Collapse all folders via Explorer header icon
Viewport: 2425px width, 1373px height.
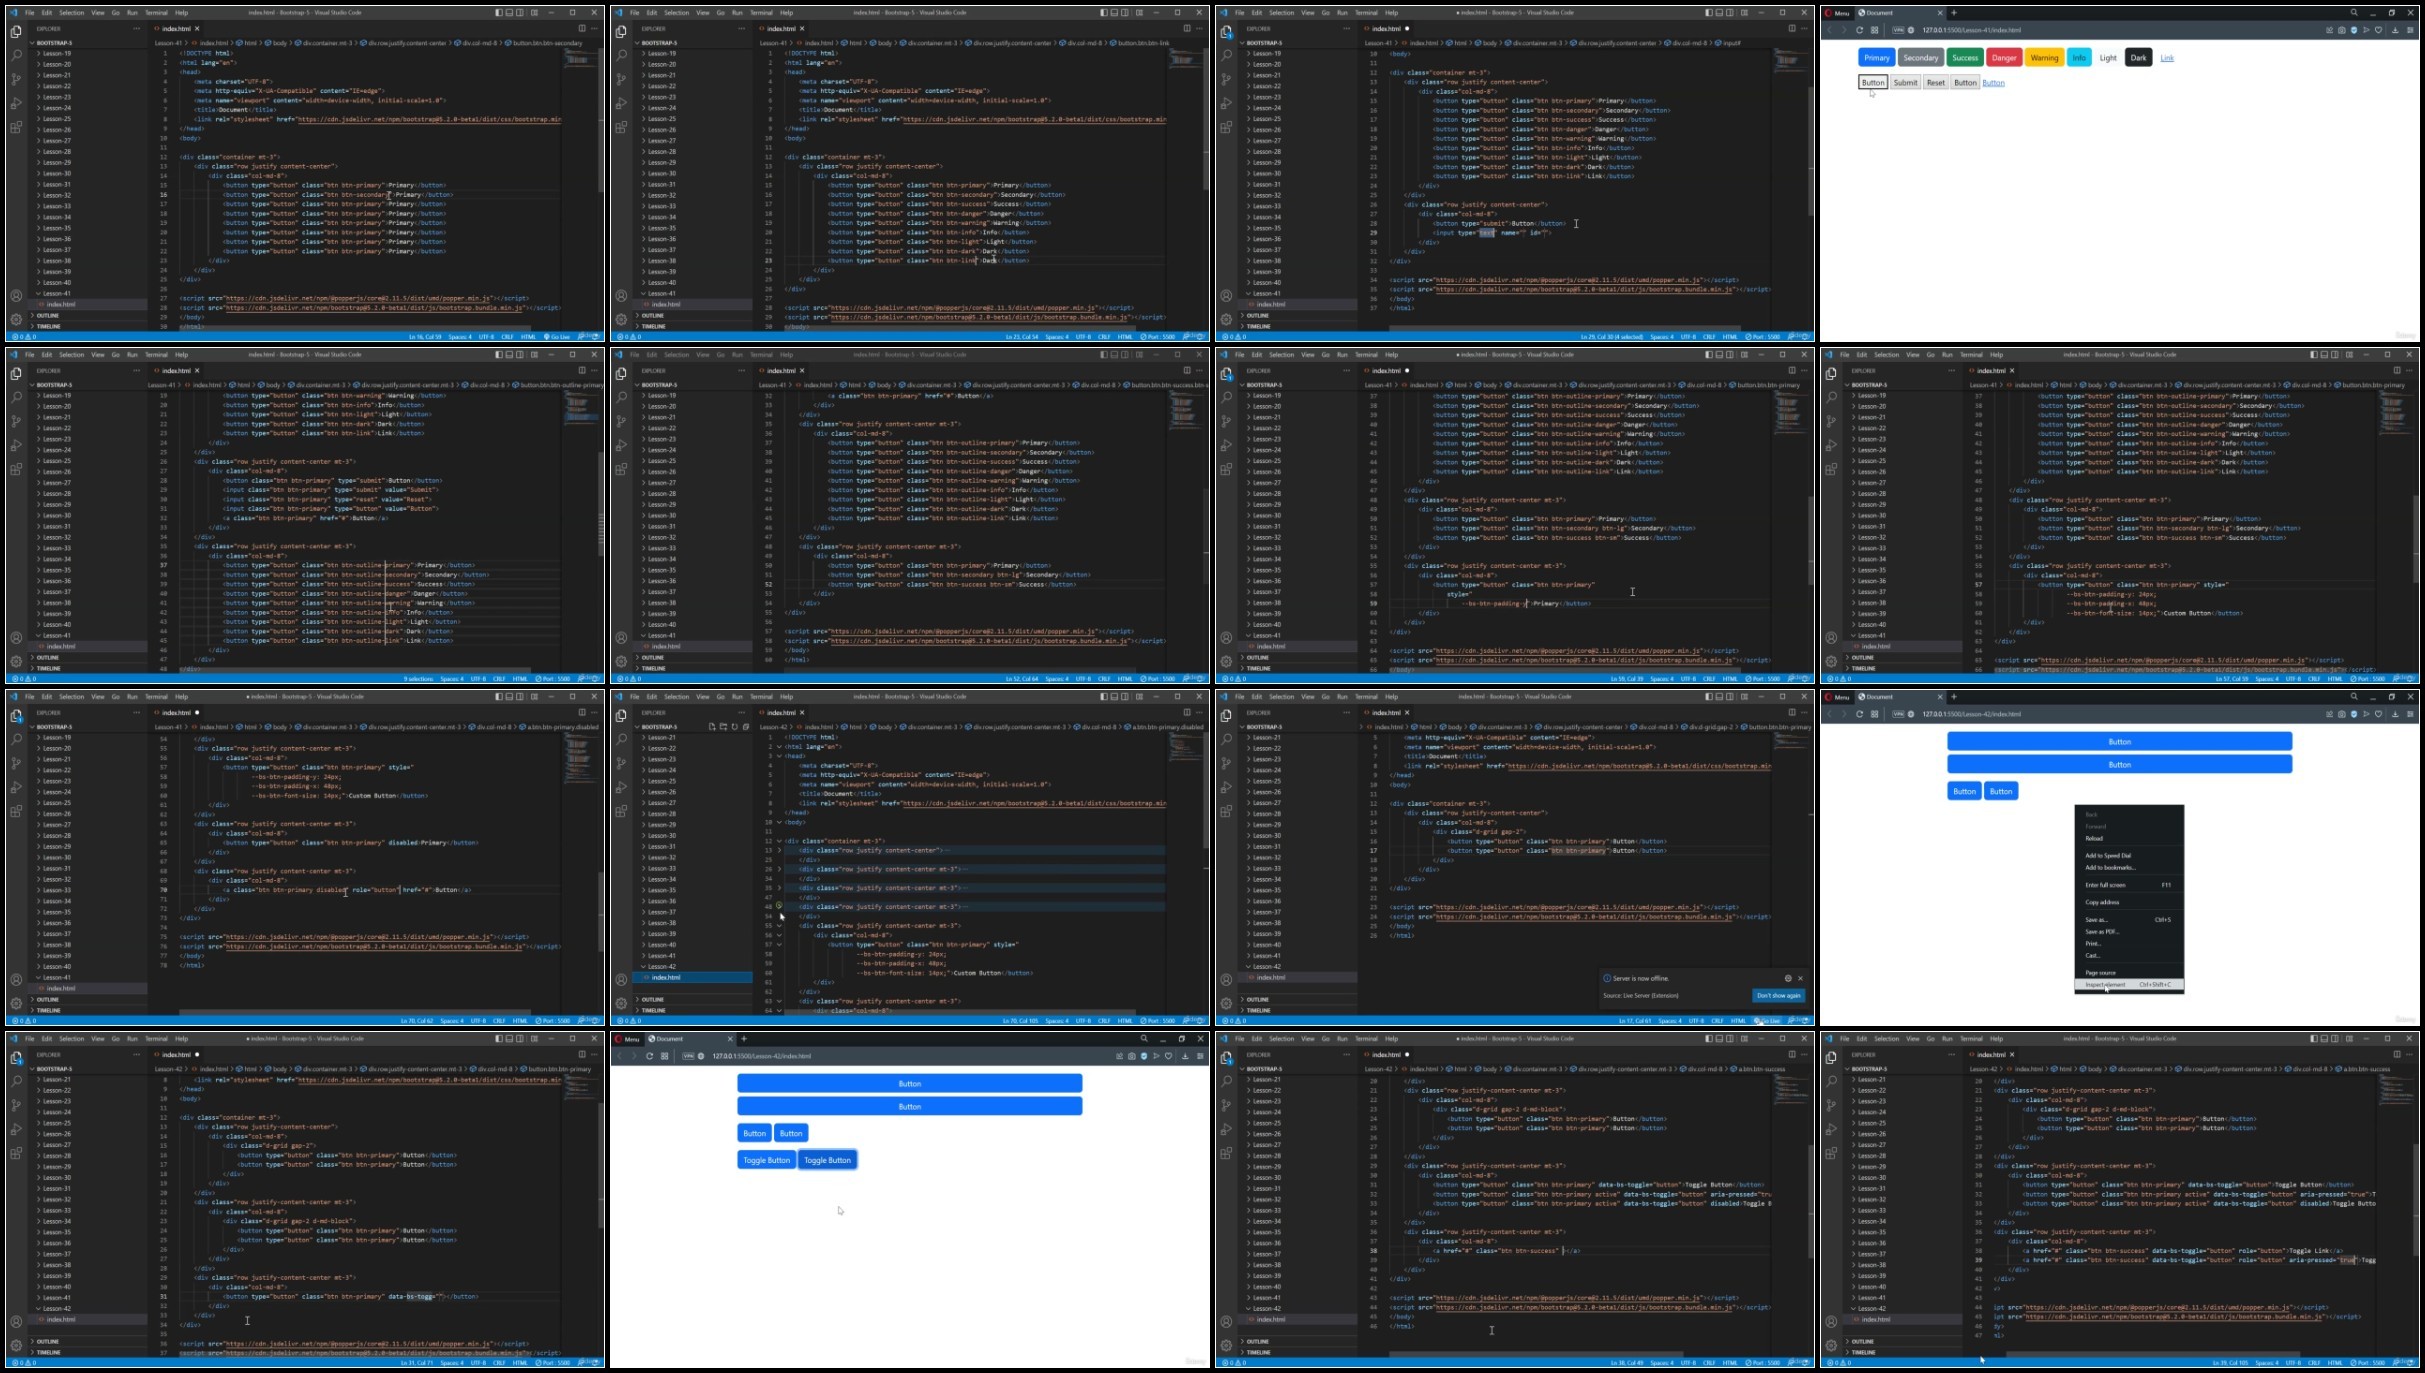click(x=745, y=727)
